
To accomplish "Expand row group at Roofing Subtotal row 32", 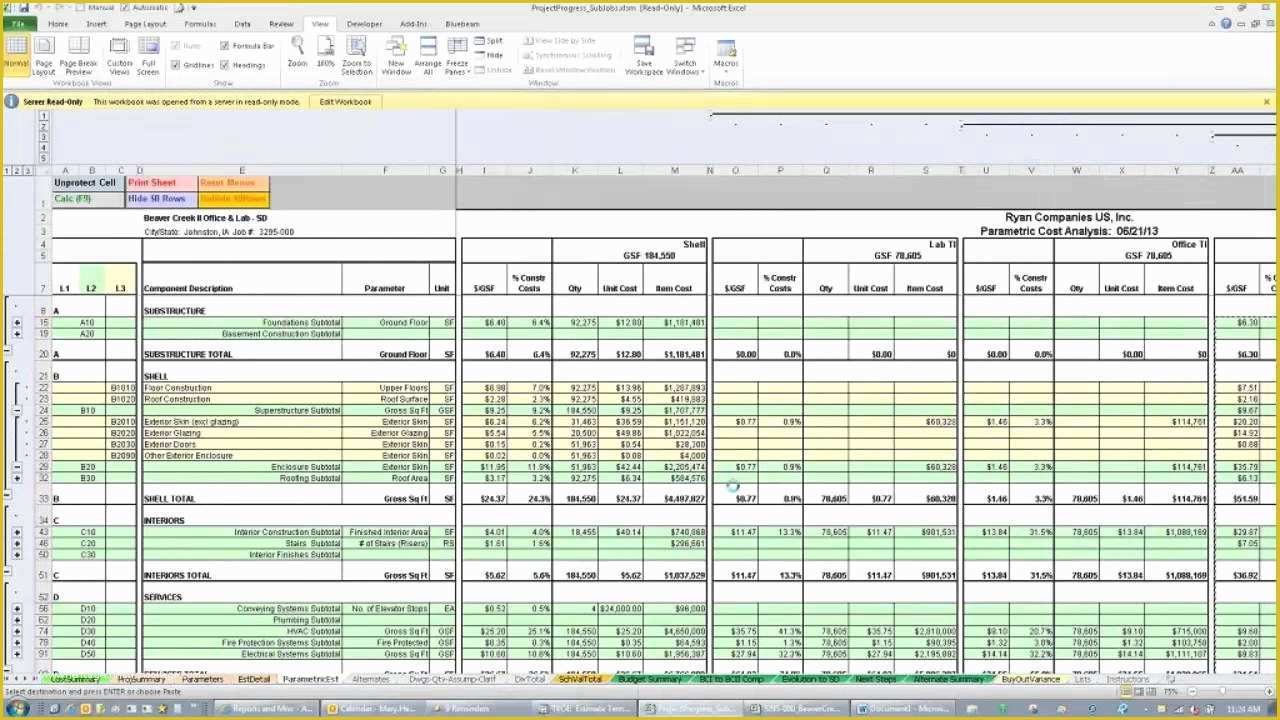I will pos(17,479).
